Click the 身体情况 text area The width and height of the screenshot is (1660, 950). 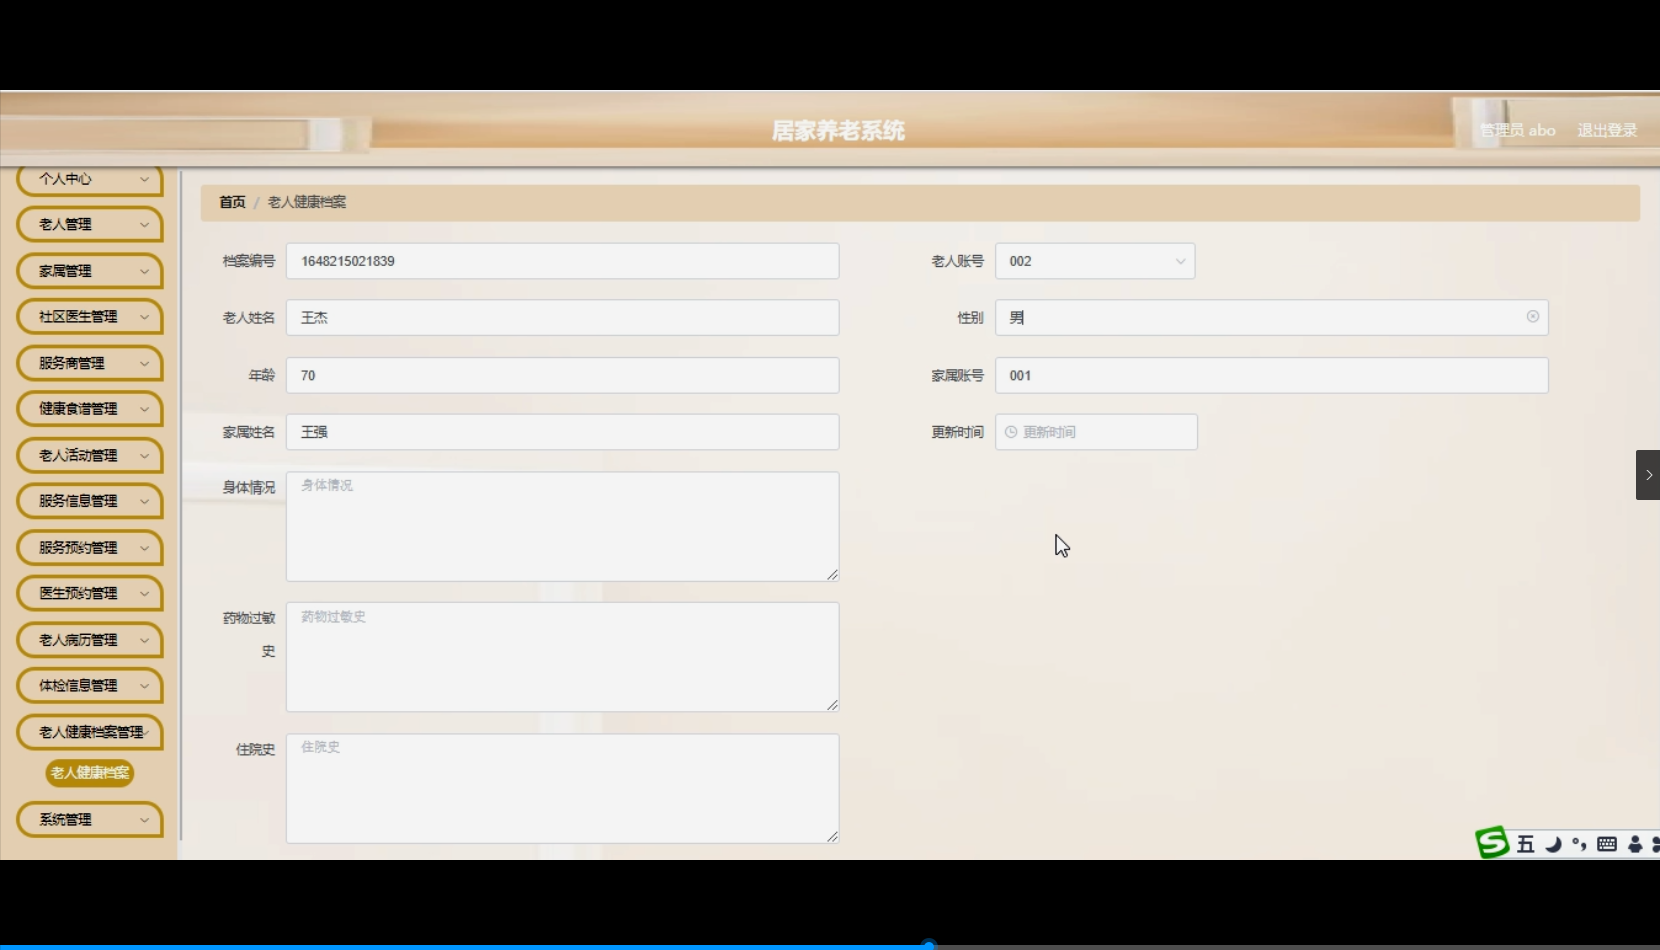pyautogui.click(x=562, y=526)
